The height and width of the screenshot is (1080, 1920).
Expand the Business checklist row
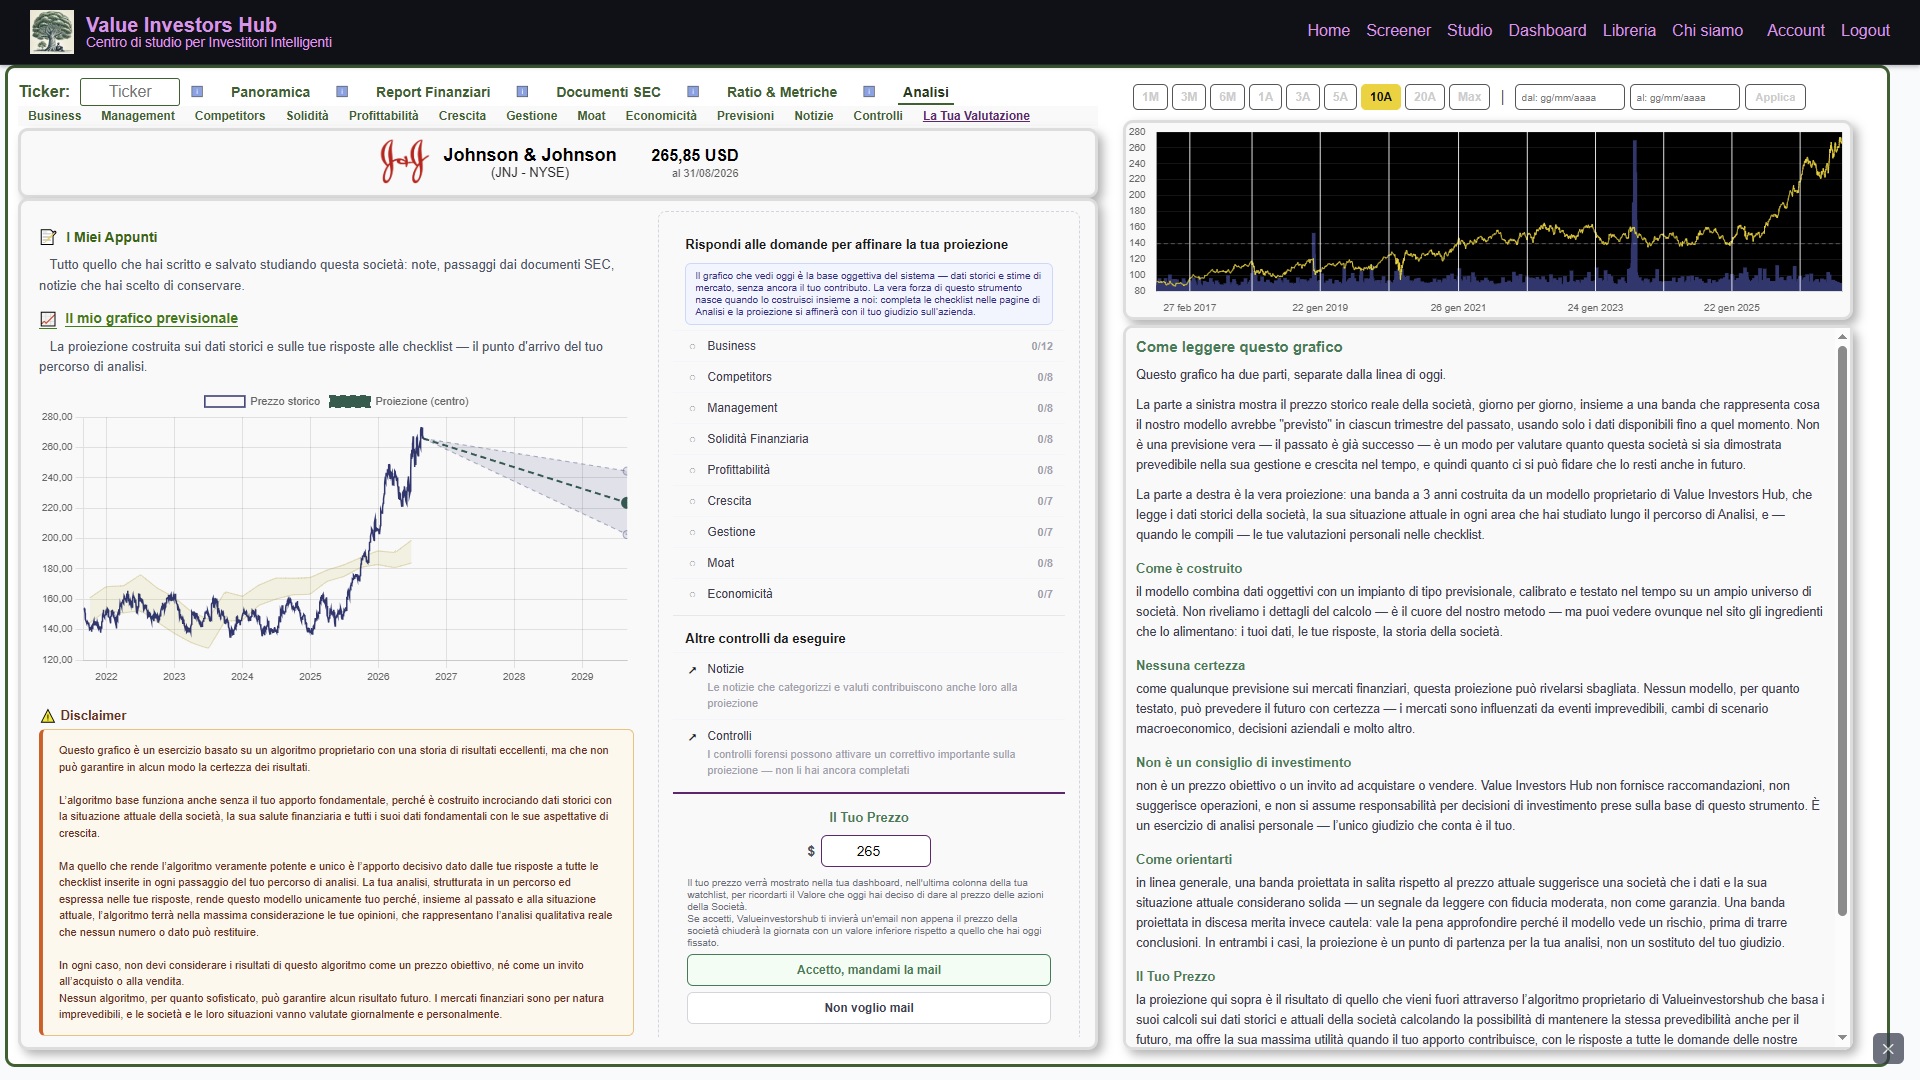click(x=869, y=346)
